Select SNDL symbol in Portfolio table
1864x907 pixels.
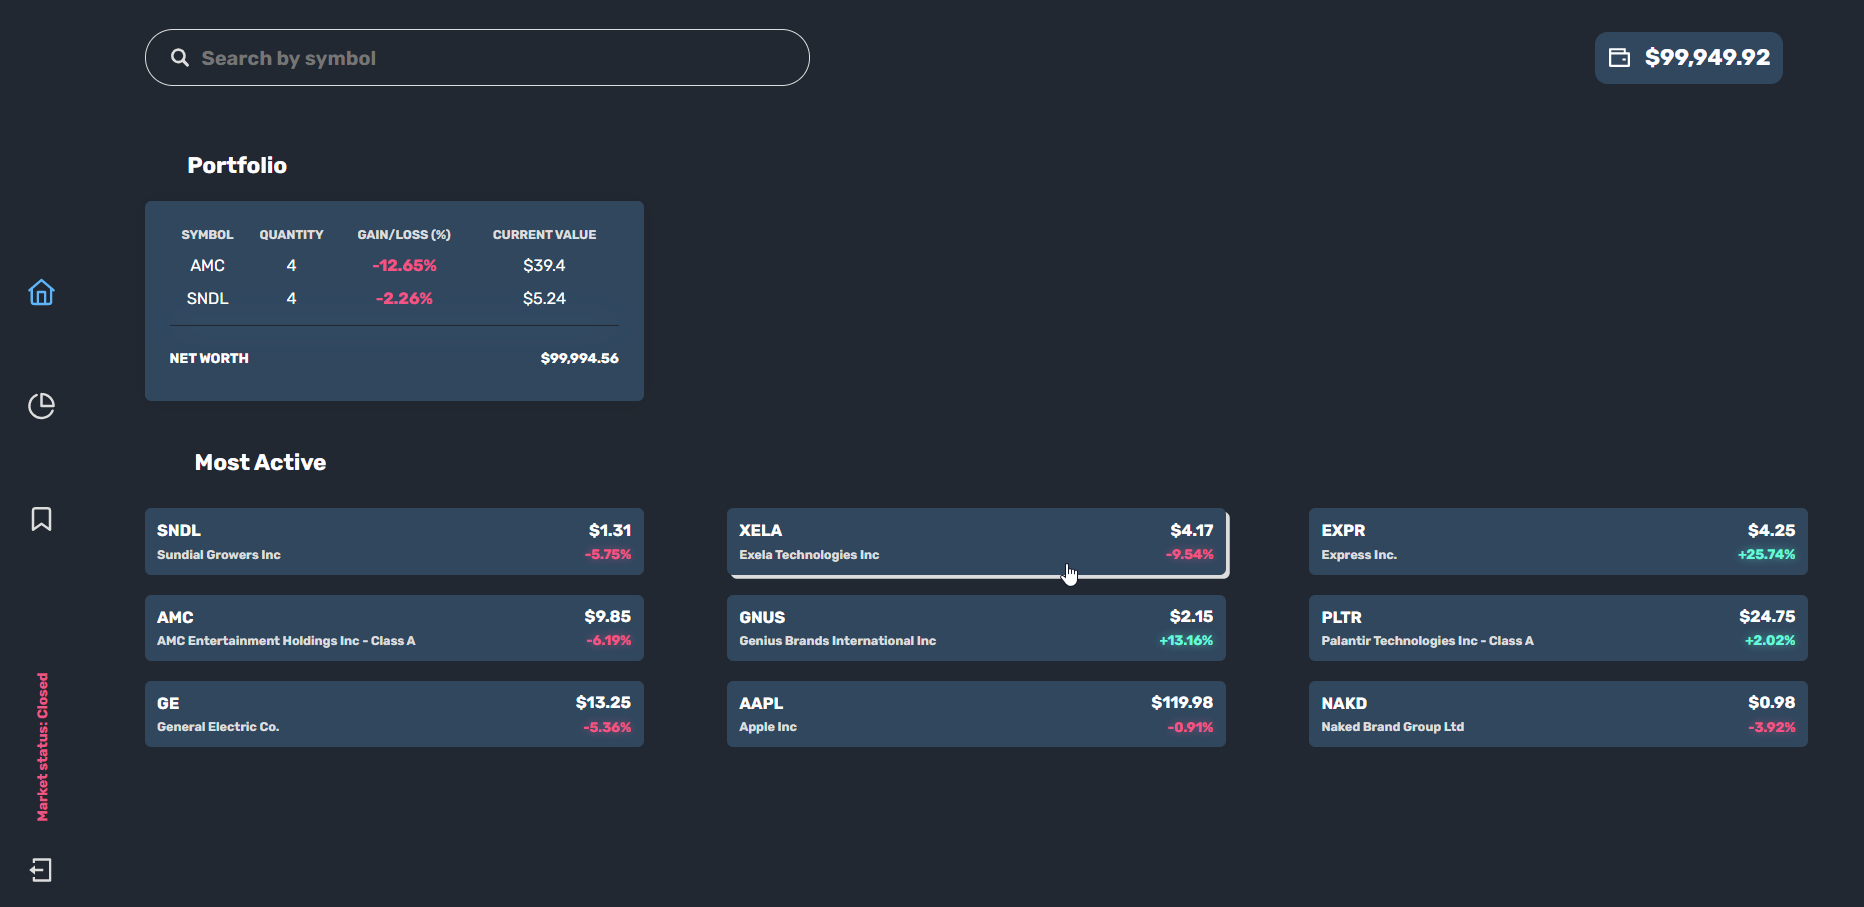click(x=207, y=298)
